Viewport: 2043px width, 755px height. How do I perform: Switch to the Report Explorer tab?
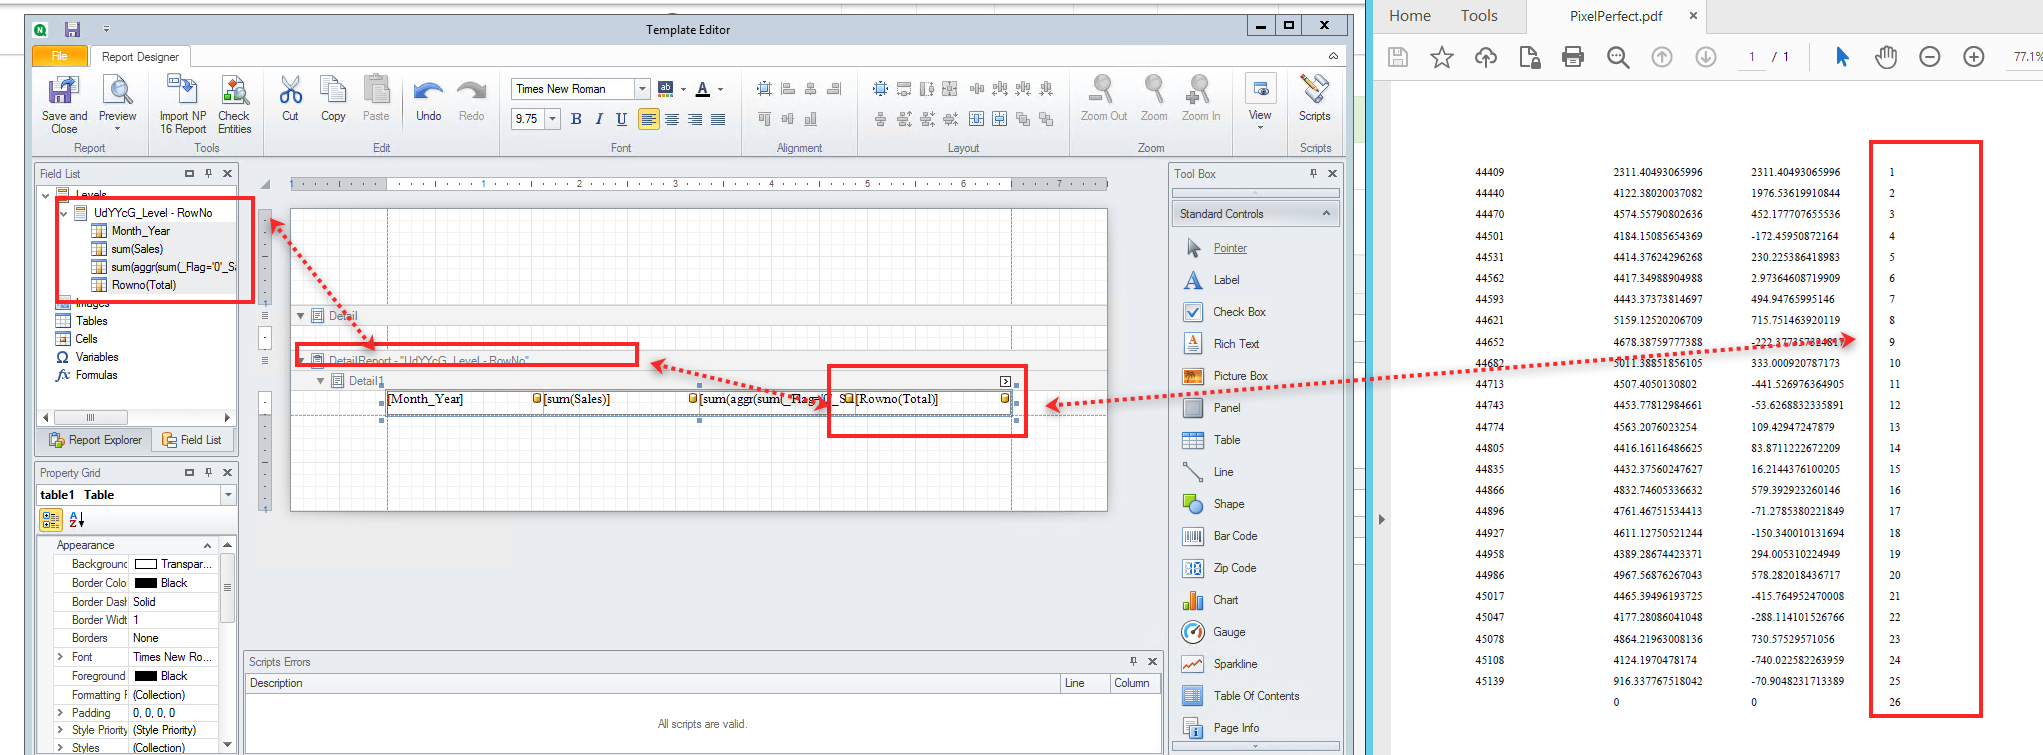tap(95, 440)
